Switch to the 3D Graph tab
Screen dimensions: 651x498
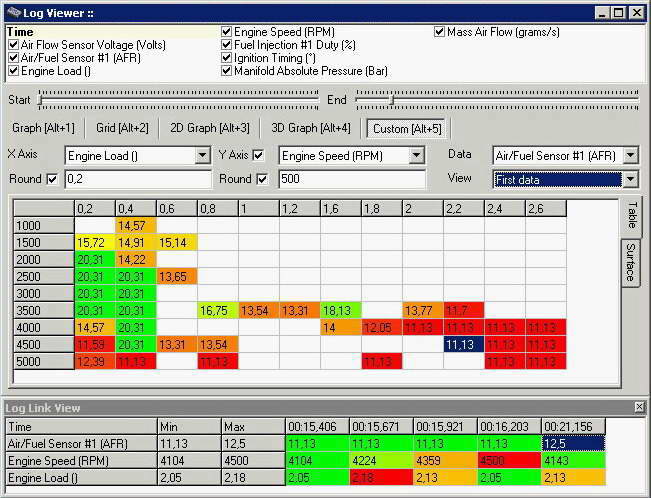tap(314, 128)
